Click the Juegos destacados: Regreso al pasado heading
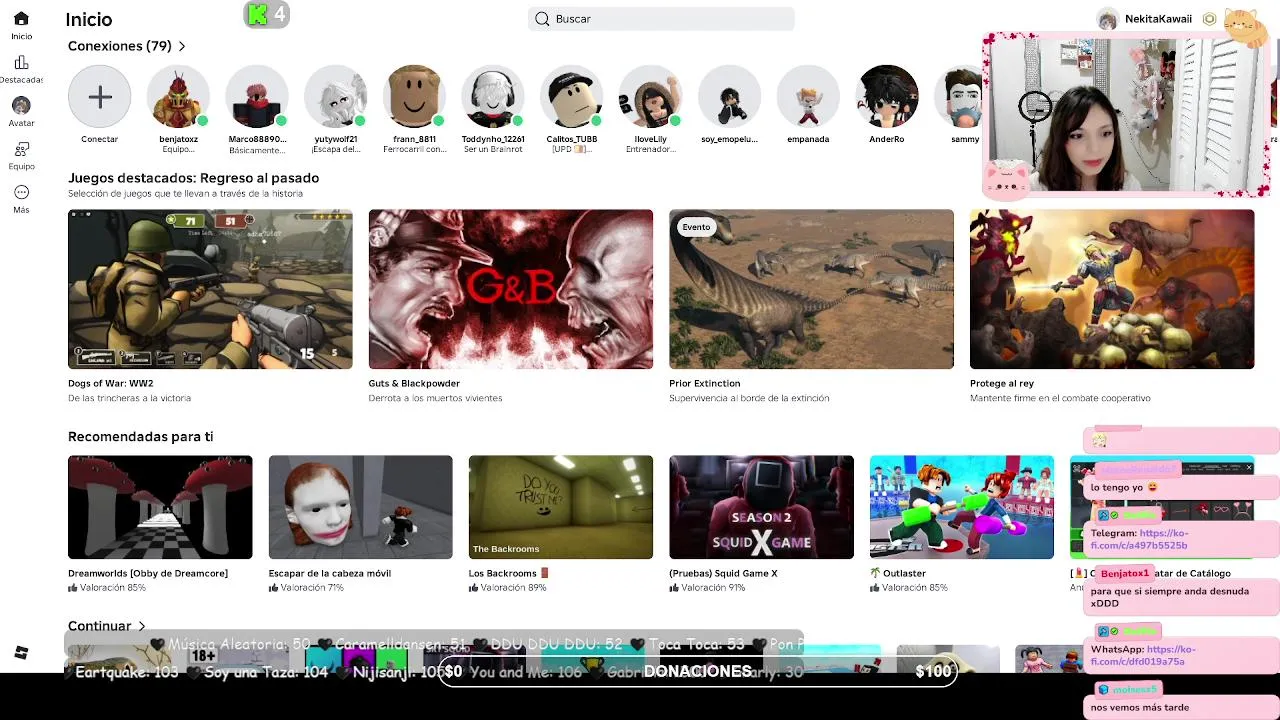The width and height of the screenshot is (1280, 720). (193, 178)
